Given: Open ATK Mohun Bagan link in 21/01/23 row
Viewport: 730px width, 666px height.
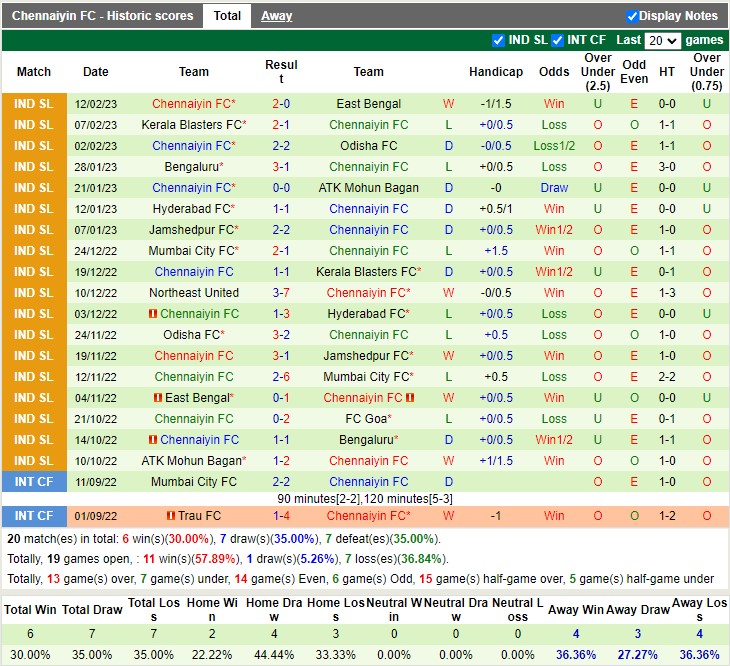Looking at the screenshot, I should pyautogui.click(x=368, y=188).
